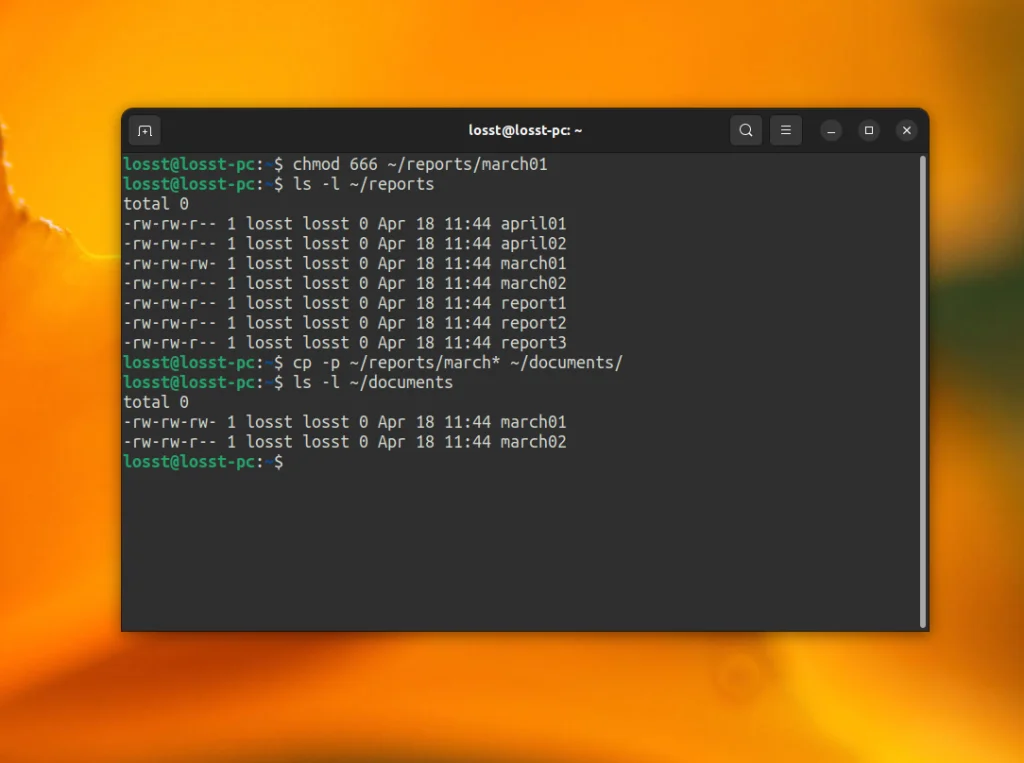Click the ls -l ~/documents command line

coord(372,382)
